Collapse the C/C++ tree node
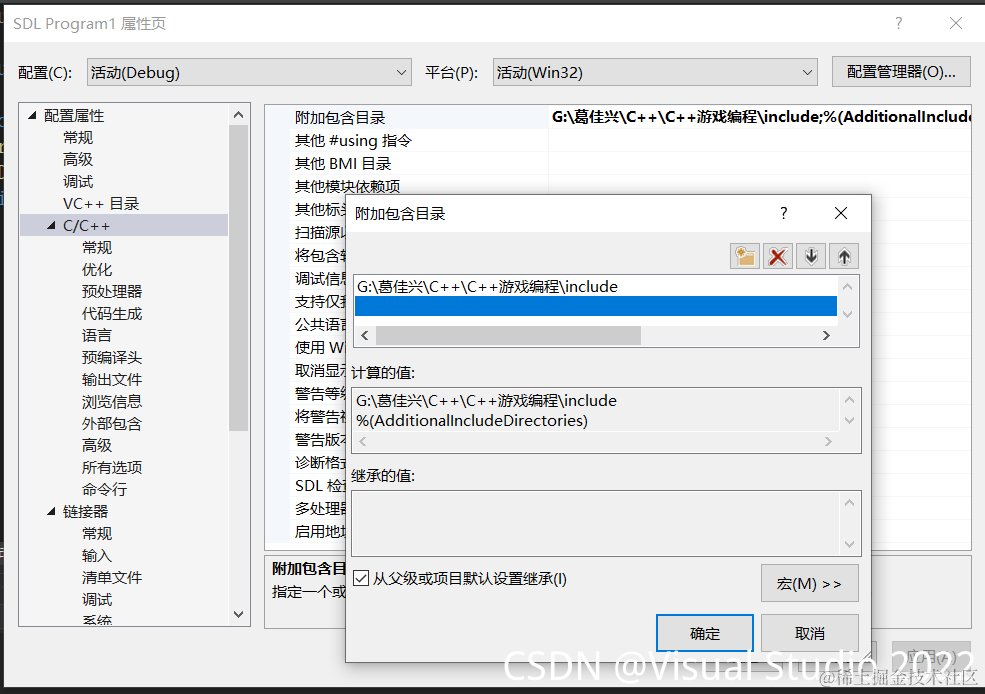Image resolution: width=985 pixels, height=694 pixels. pos(52,225)
